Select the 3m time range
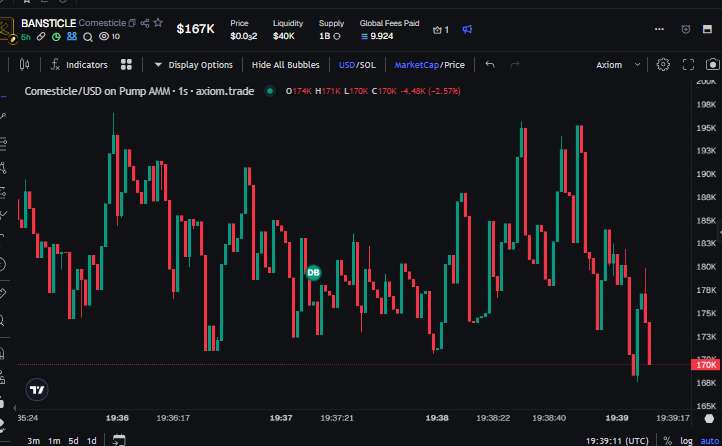The image size is (722, 446). click(x=33, y=440)
